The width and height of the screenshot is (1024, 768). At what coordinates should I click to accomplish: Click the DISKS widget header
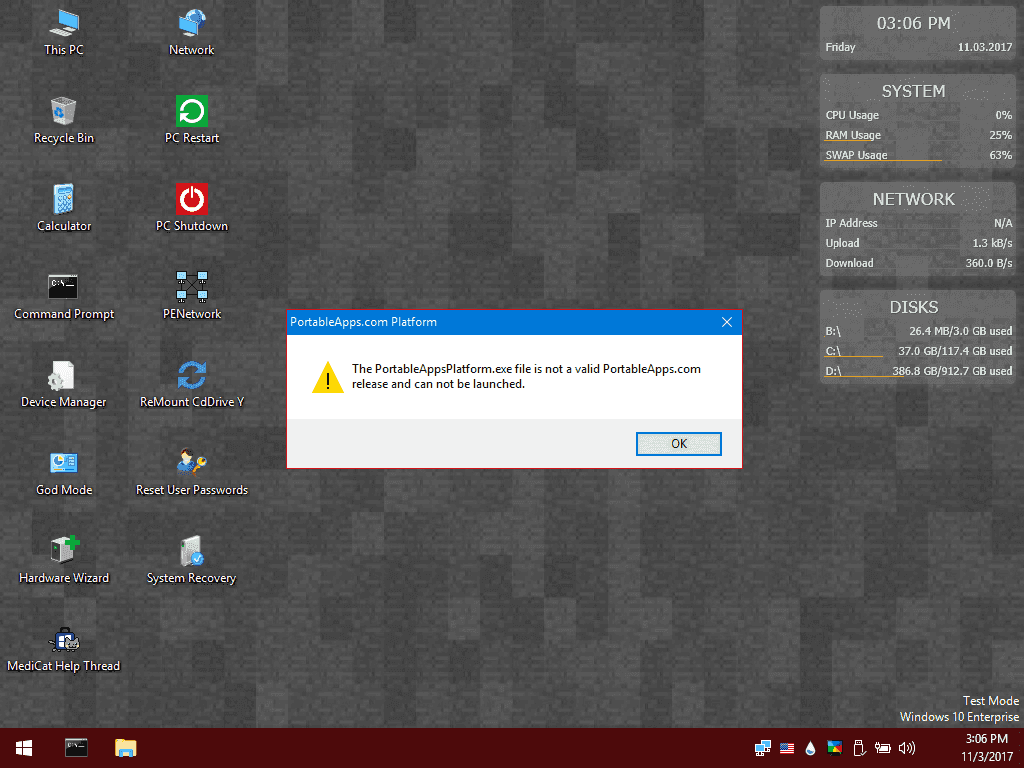[913, 307]
